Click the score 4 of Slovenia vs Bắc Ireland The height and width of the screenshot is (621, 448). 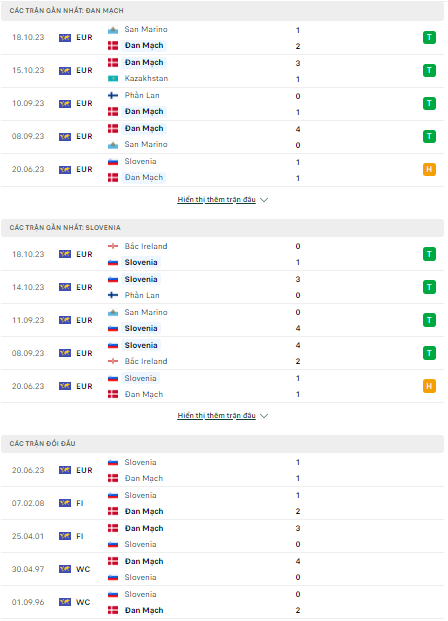coord(298,345)
